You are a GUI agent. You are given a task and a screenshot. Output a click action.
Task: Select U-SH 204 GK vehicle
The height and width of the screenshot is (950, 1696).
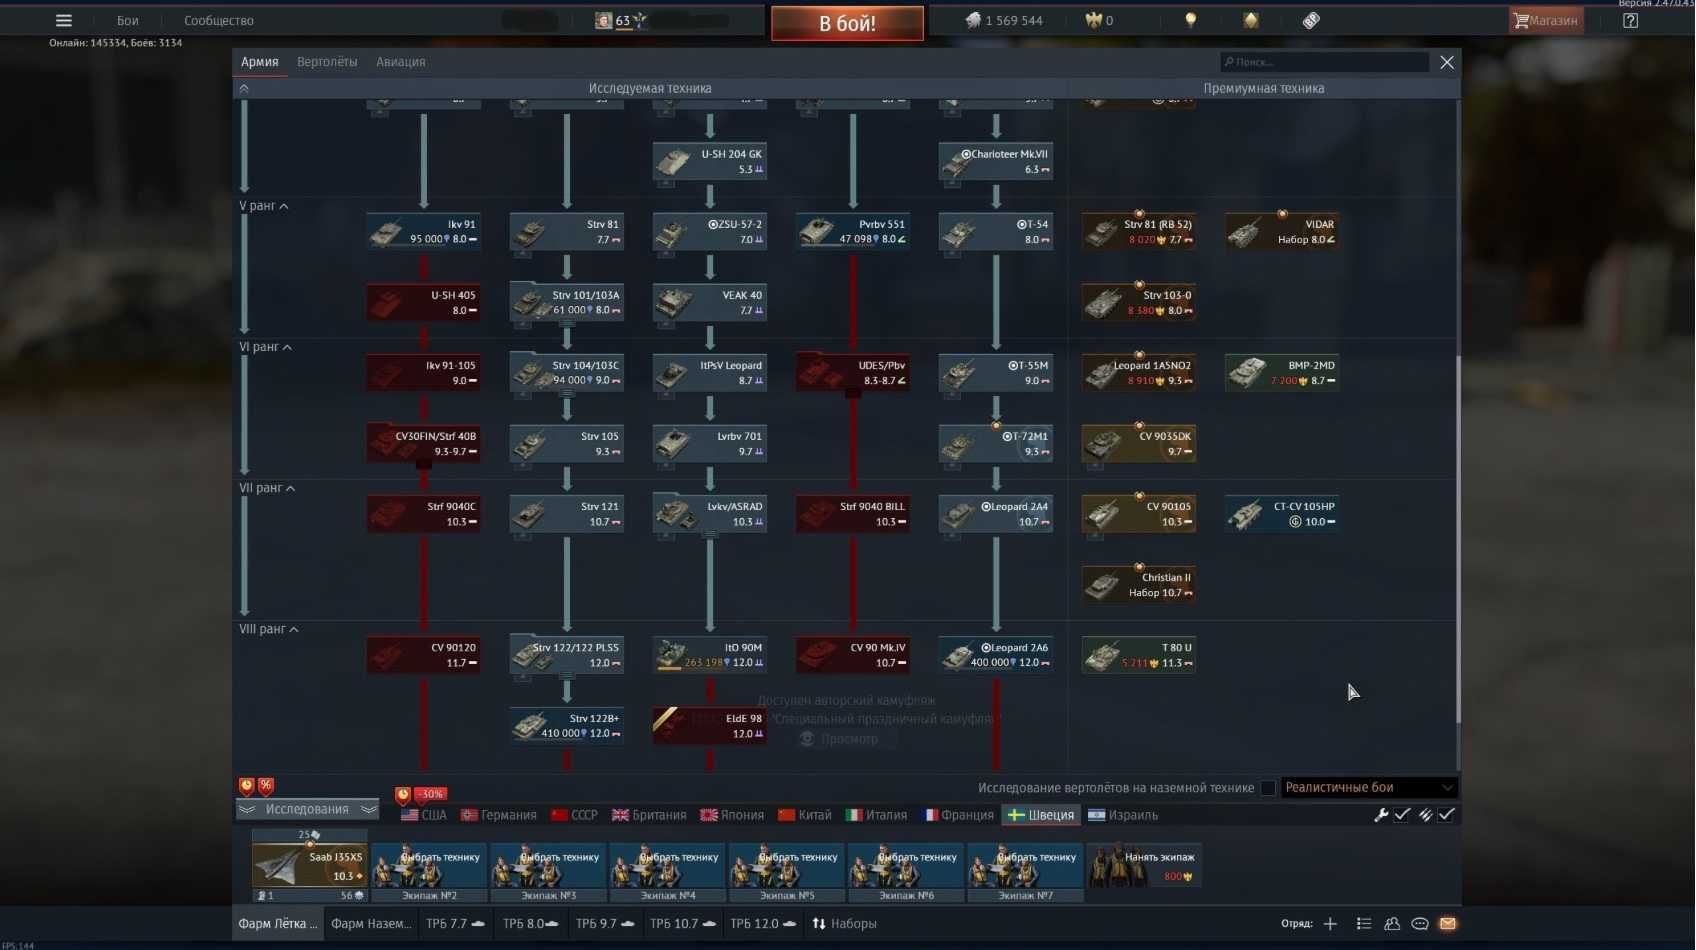(709, 161)
